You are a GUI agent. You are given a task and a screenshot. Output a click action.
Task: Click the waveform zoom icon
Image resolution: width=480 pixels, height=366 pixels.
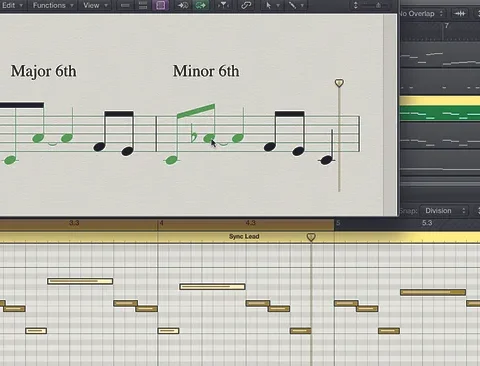(x=460, y=14)
